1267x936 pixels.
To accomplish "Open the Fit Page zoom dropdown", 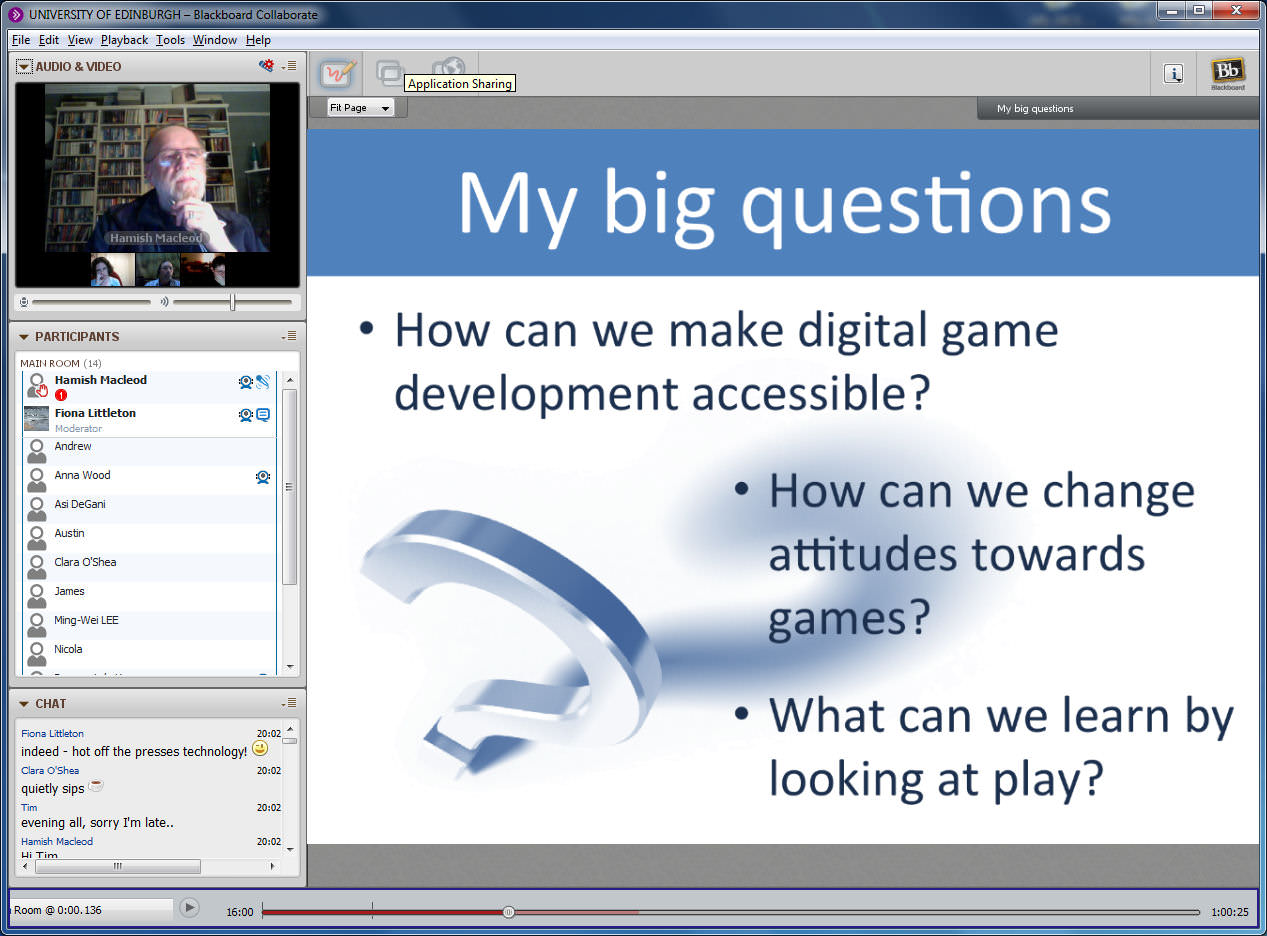I will [361, 108].
